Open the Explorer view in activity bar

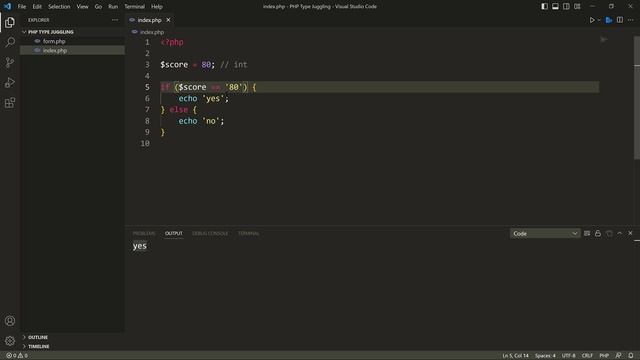[10, 22]
